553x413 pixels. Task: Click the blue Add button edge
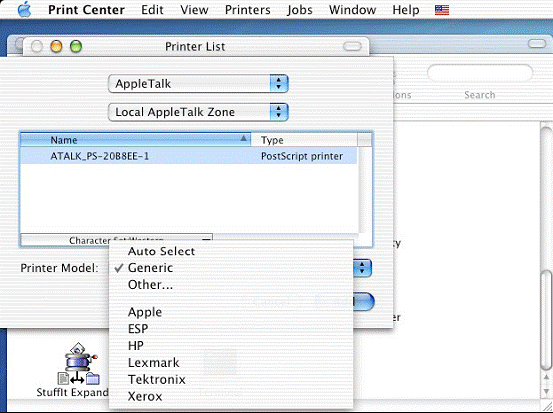tap(363, 302)
